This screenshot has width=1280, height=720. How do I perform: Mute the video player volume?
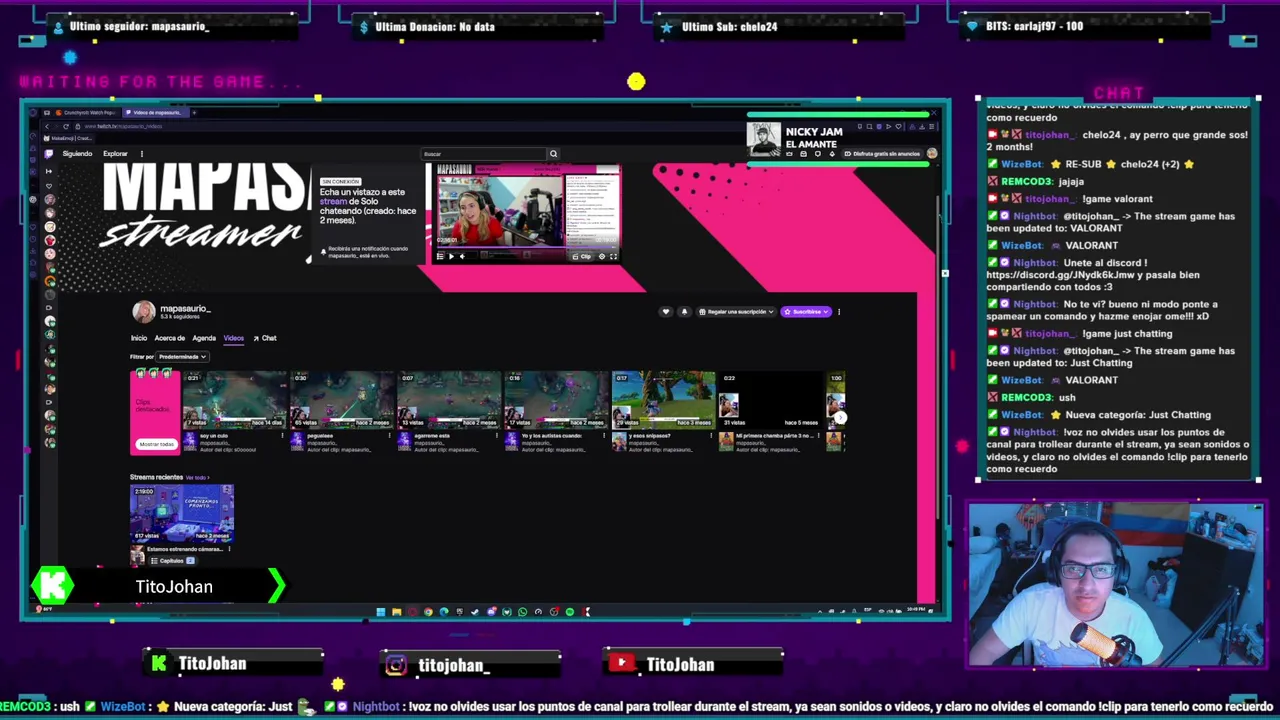pyautogui.click(x=462, y=256)
